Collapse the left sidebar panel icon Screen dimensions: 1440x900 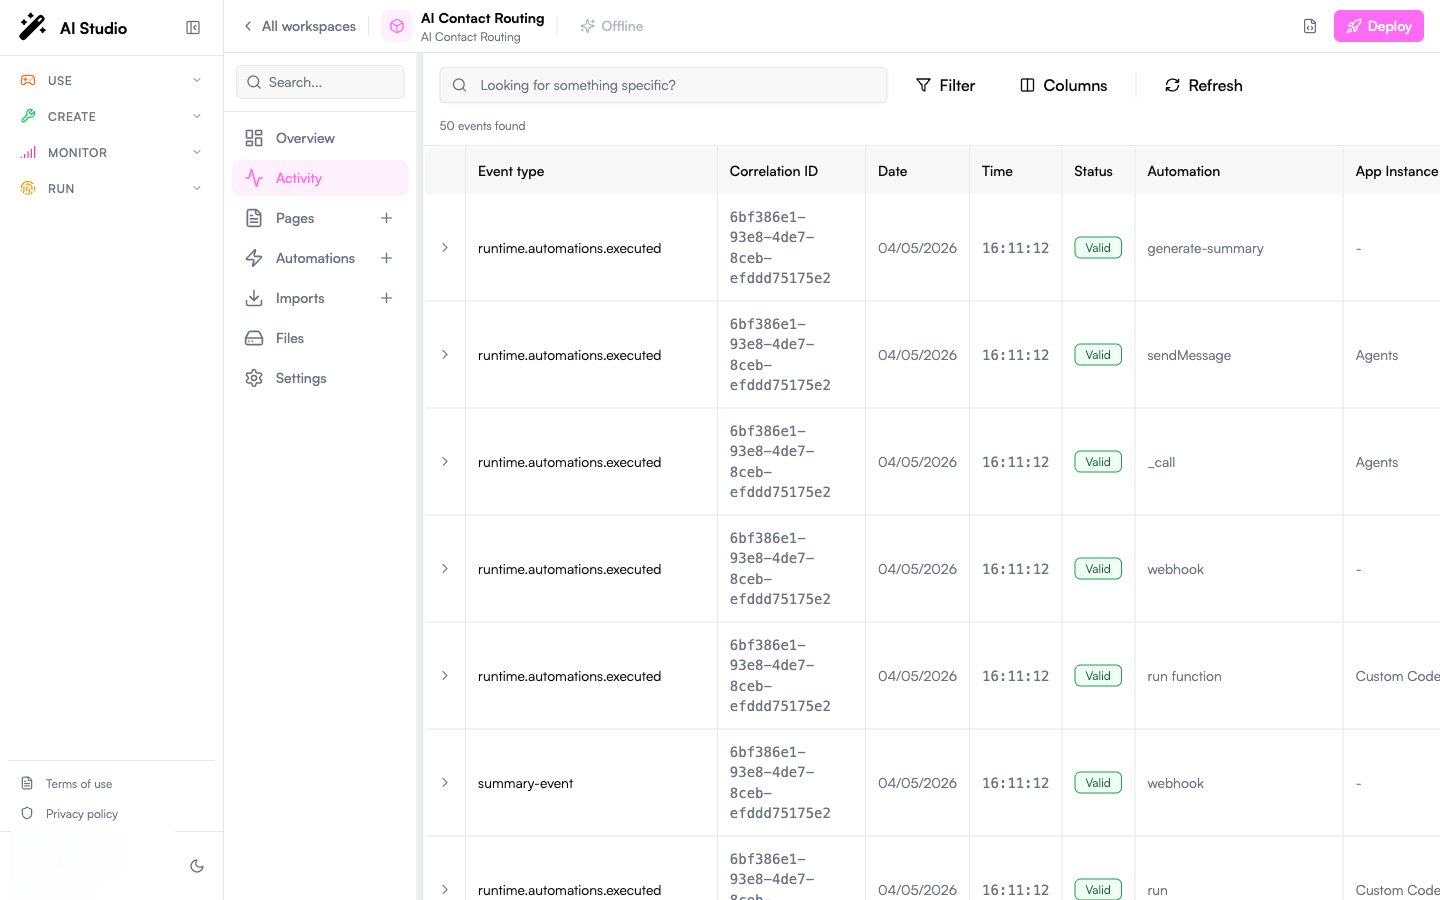[x=193, y=28]
